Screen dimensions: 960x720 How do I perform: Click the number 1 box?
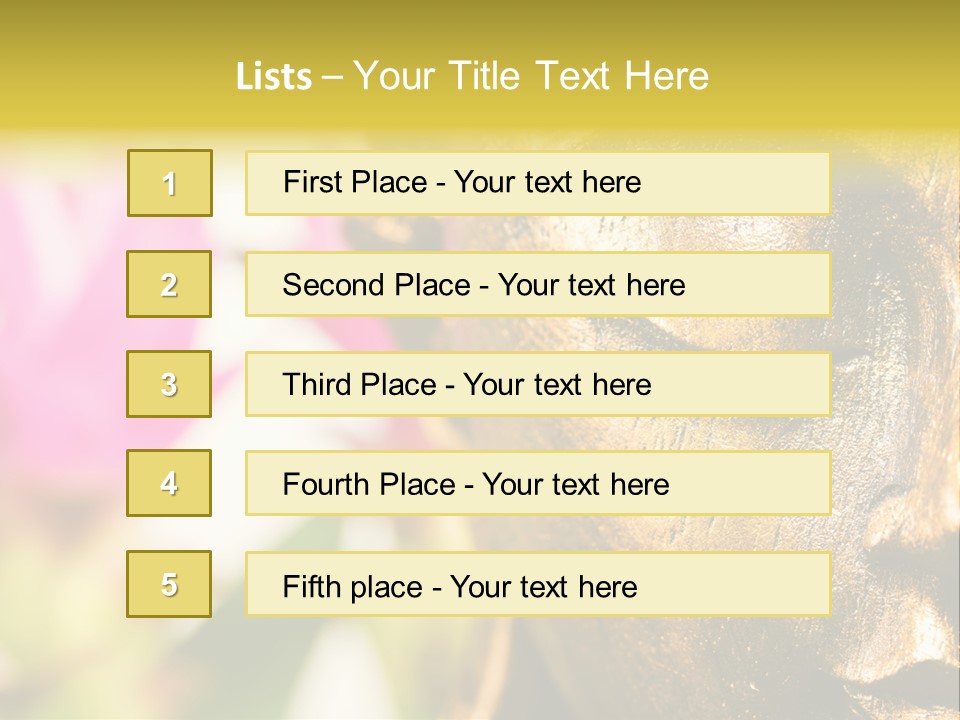[169, 183]
